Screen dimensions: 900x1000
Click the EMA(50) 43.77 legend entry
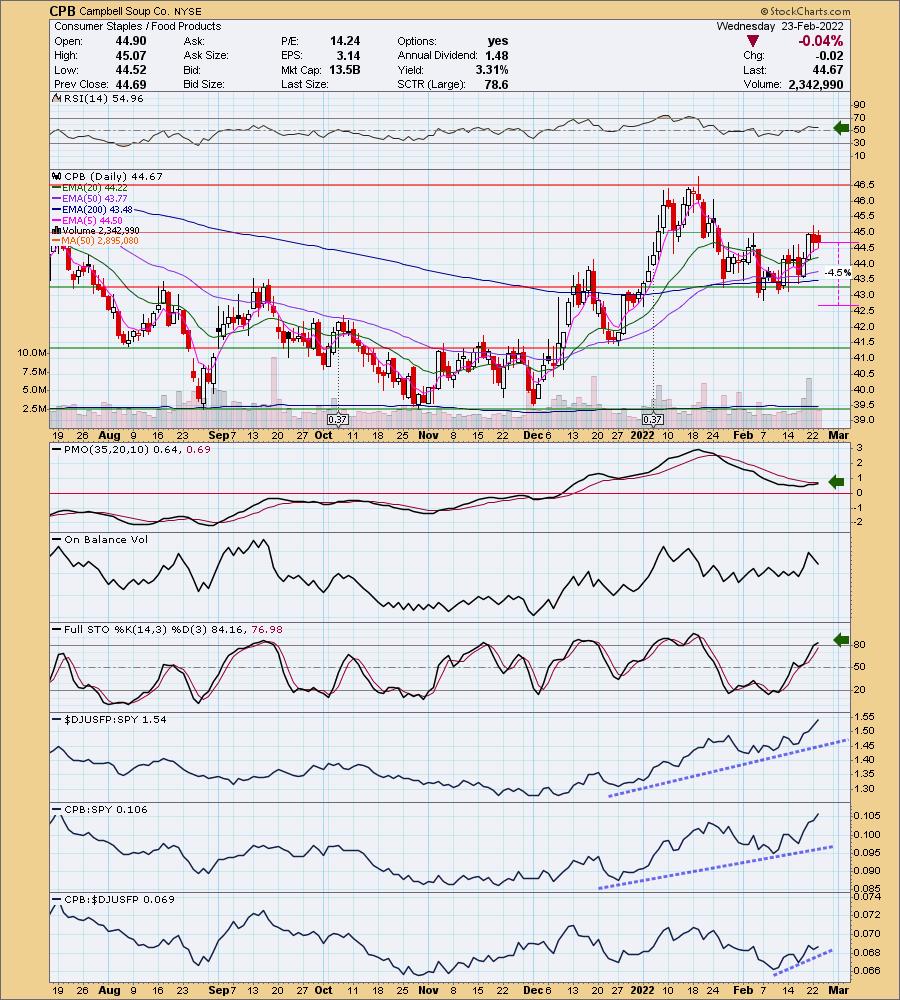(x=94, y=198)
